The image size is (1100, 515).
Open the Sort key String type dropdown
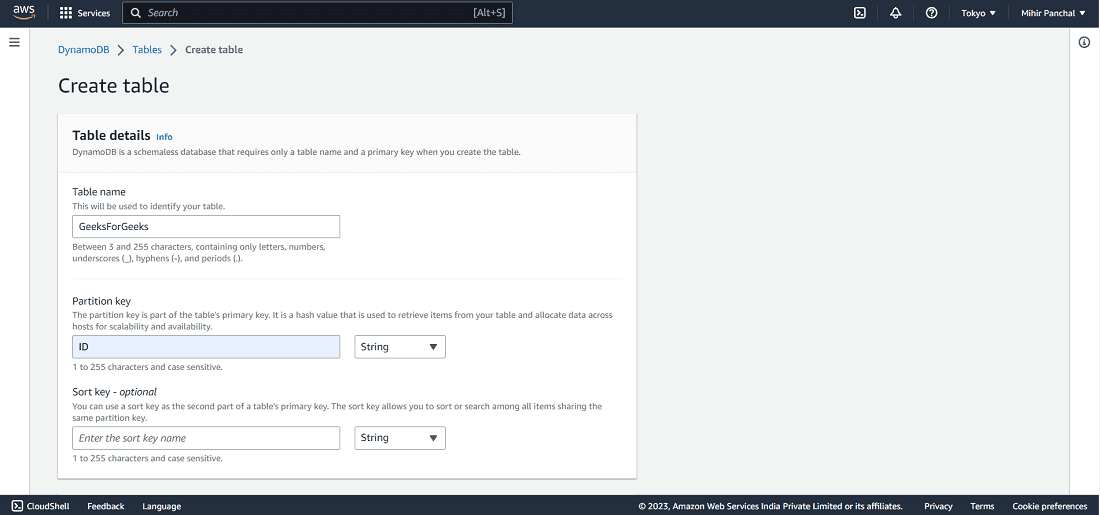tap(400, 438)
